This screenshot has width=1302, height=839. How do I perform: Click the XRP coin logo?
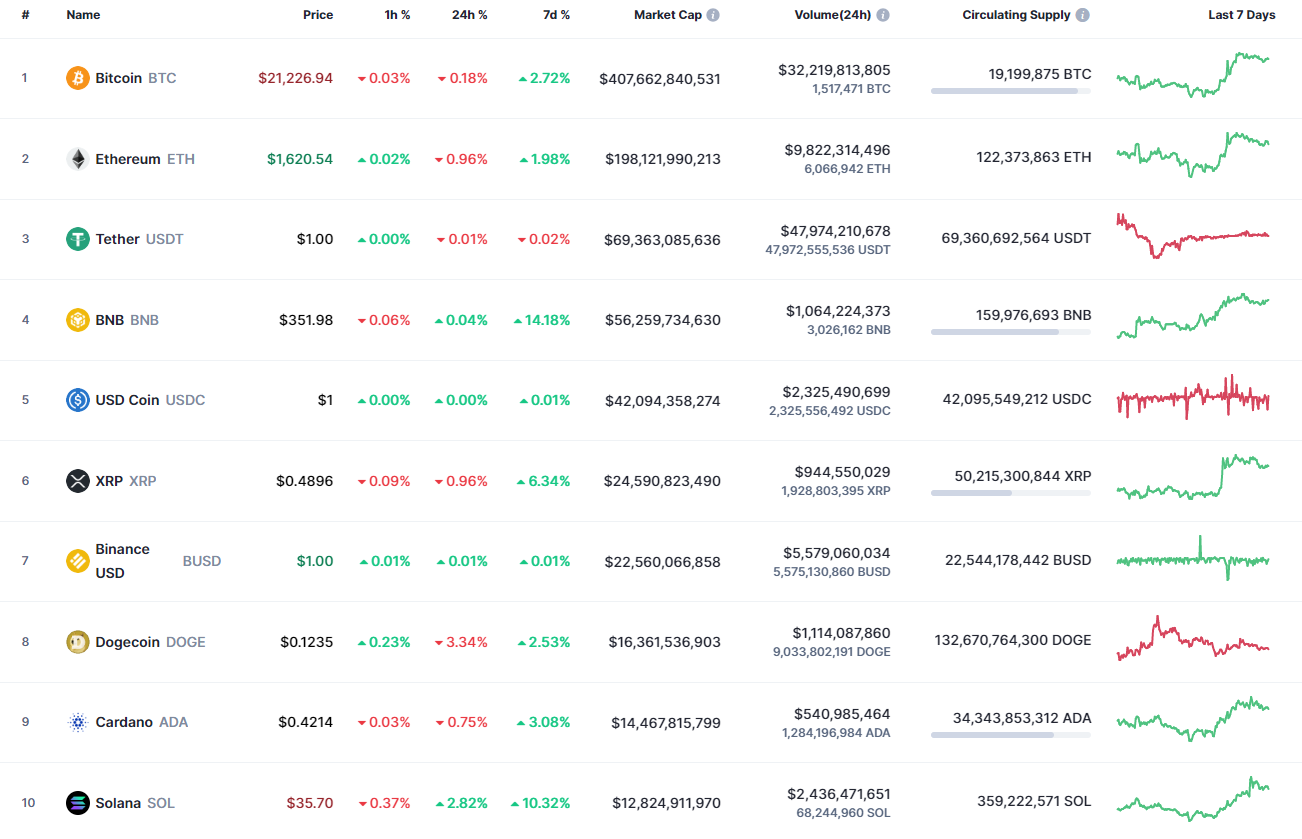click(75, 480)
